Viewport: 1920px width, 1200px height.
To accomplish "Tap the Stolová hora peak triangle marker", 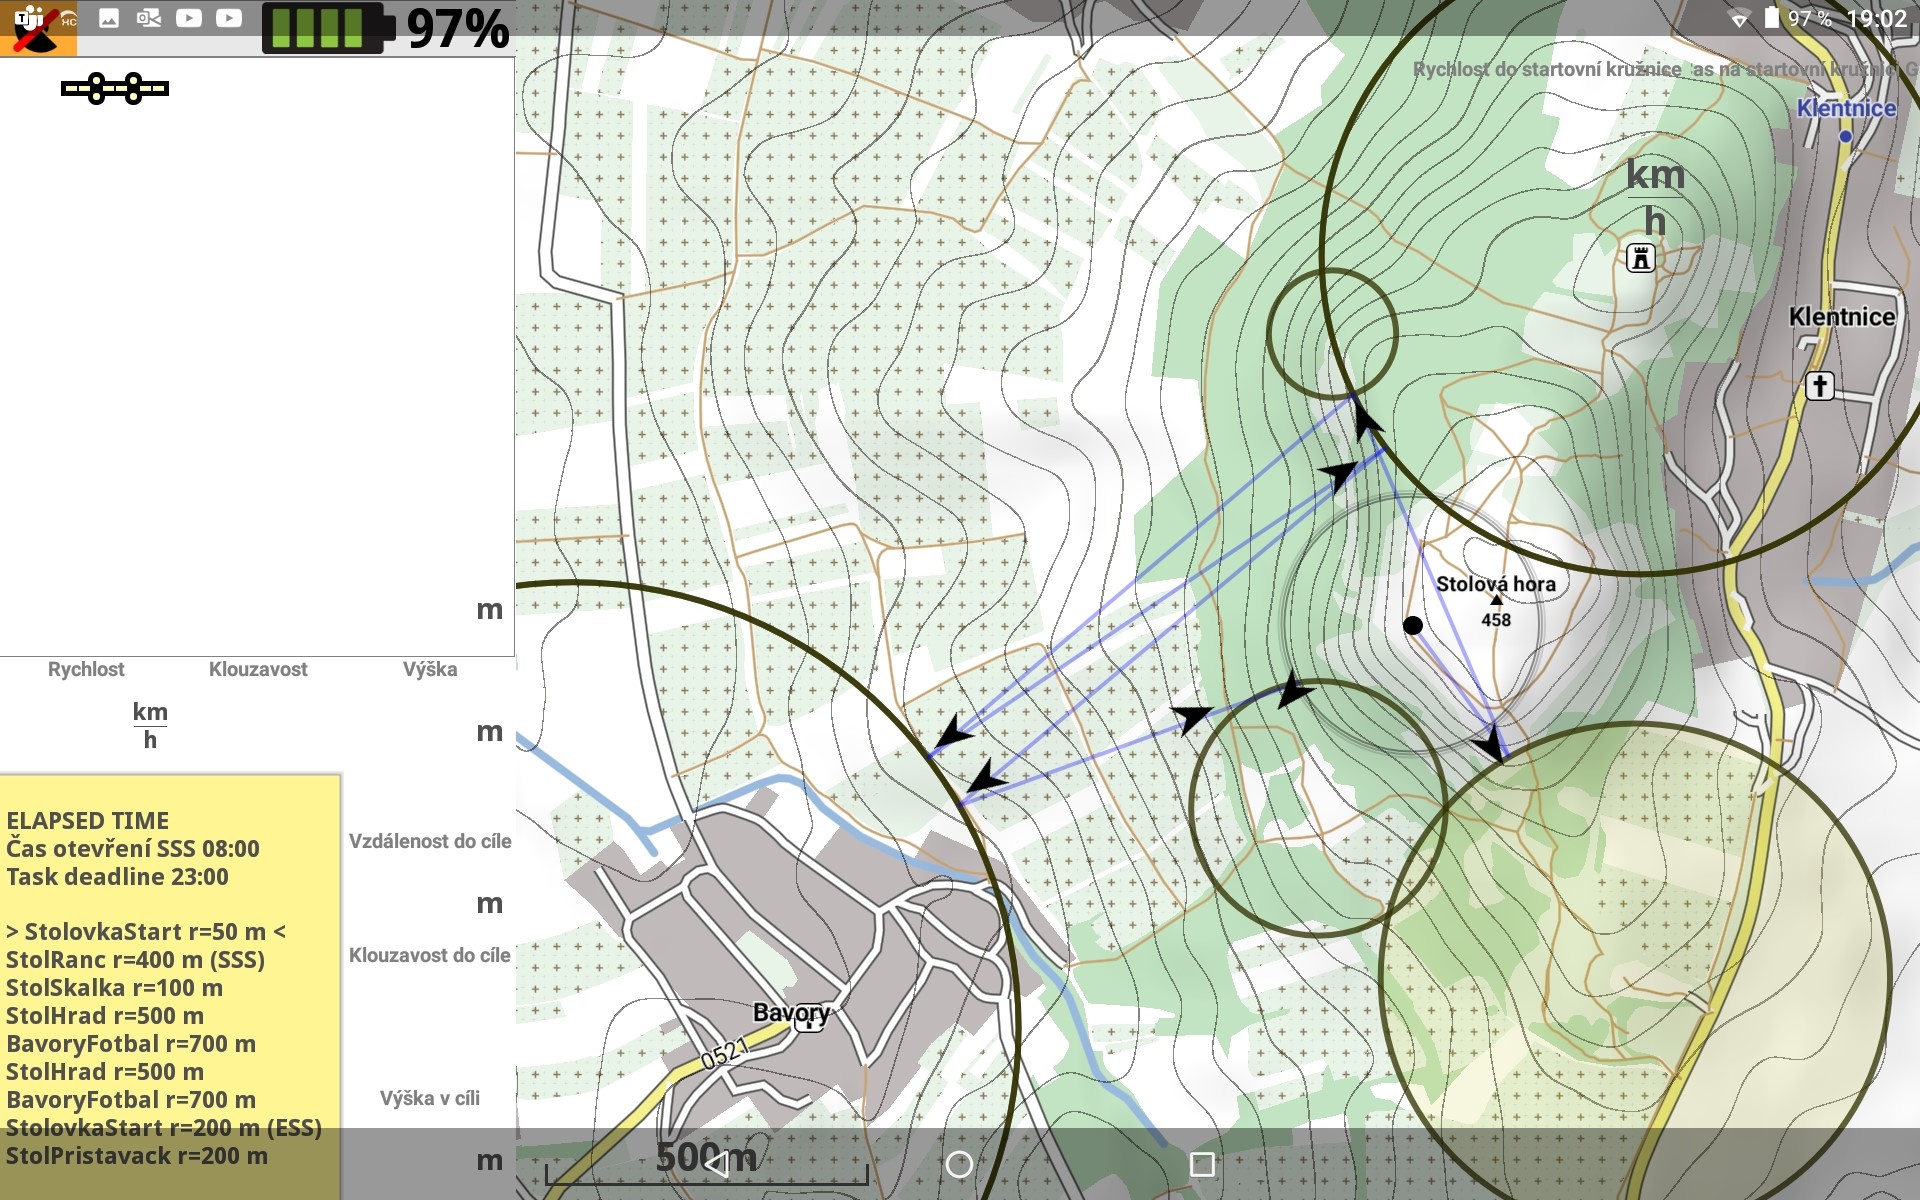I will point(1496,600).
